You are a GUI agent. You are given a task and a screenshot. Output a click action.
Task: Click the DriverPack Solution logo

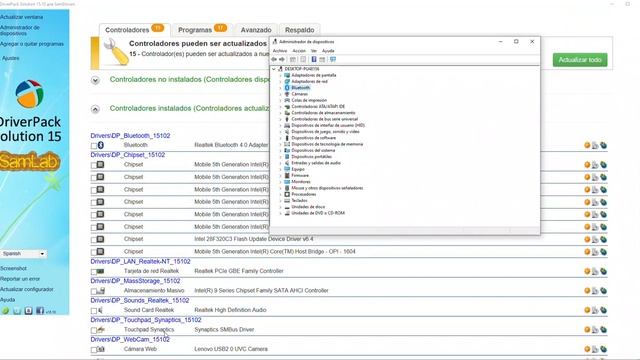pyautogui.click(x=29, y=94)
